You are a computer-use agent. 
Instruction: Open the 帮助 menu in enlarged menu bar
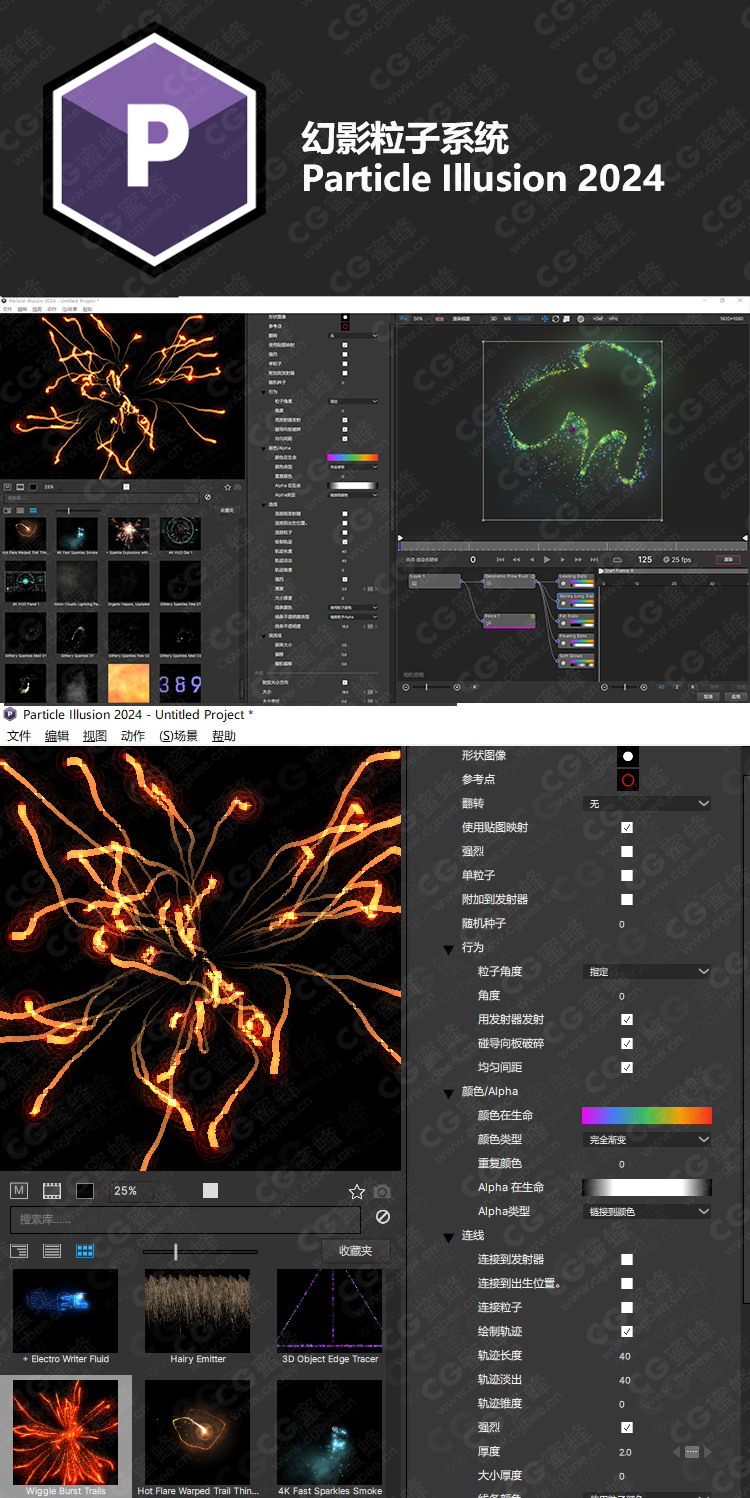[x=224, y=736]
